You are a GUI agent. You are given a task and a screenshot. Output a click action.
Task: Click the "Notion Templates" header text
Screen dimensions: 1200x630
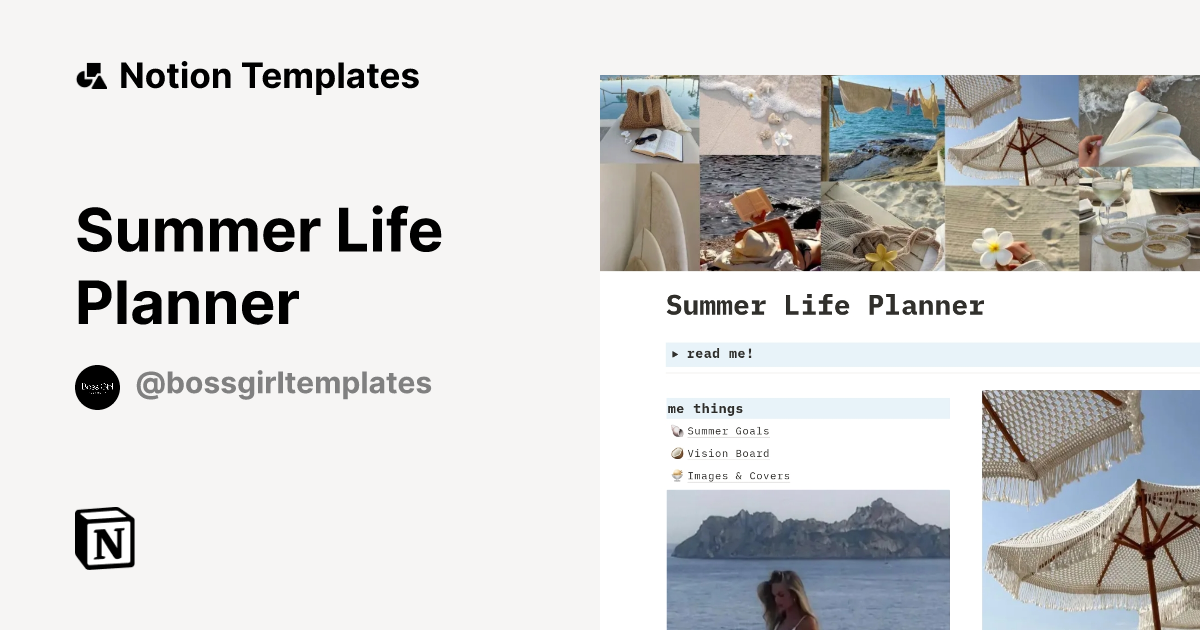269,76
